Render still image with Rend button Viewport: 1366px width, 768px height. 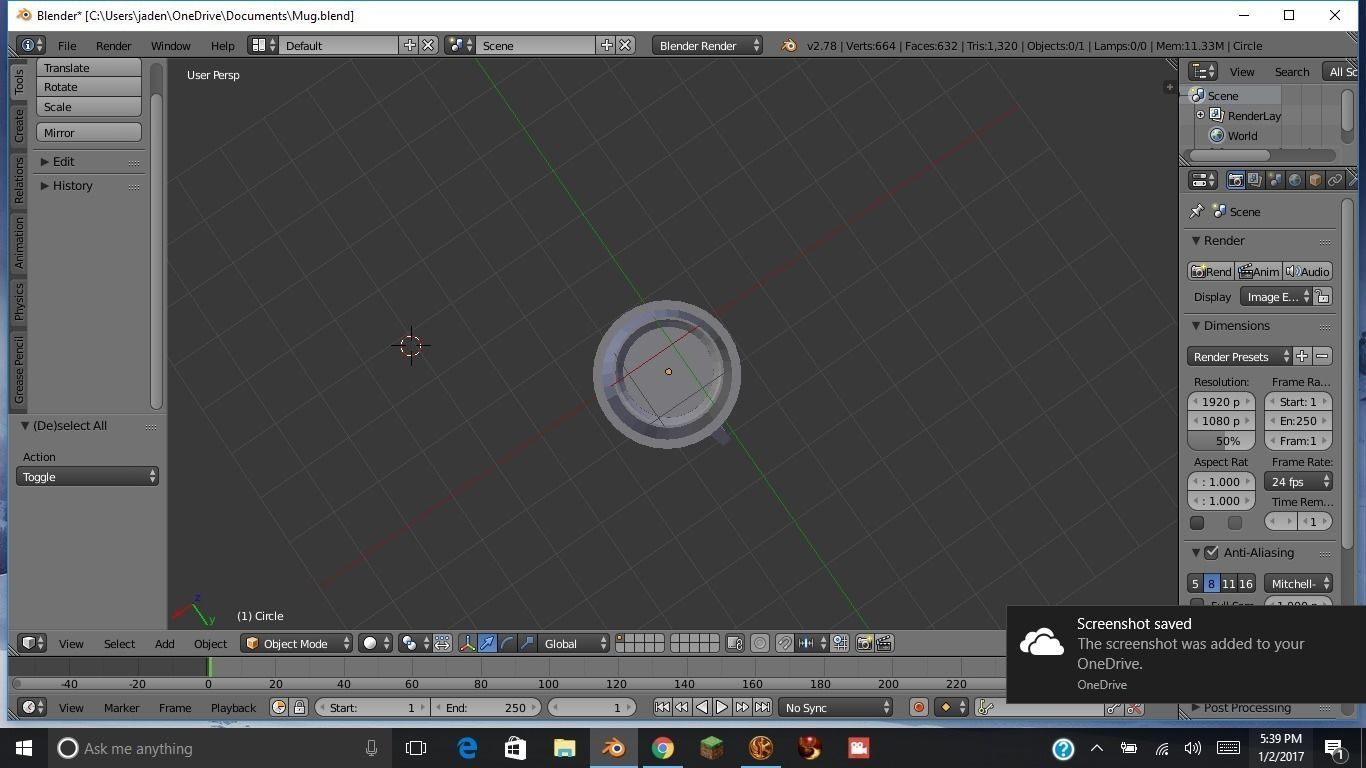click(x=1210, y=271)
